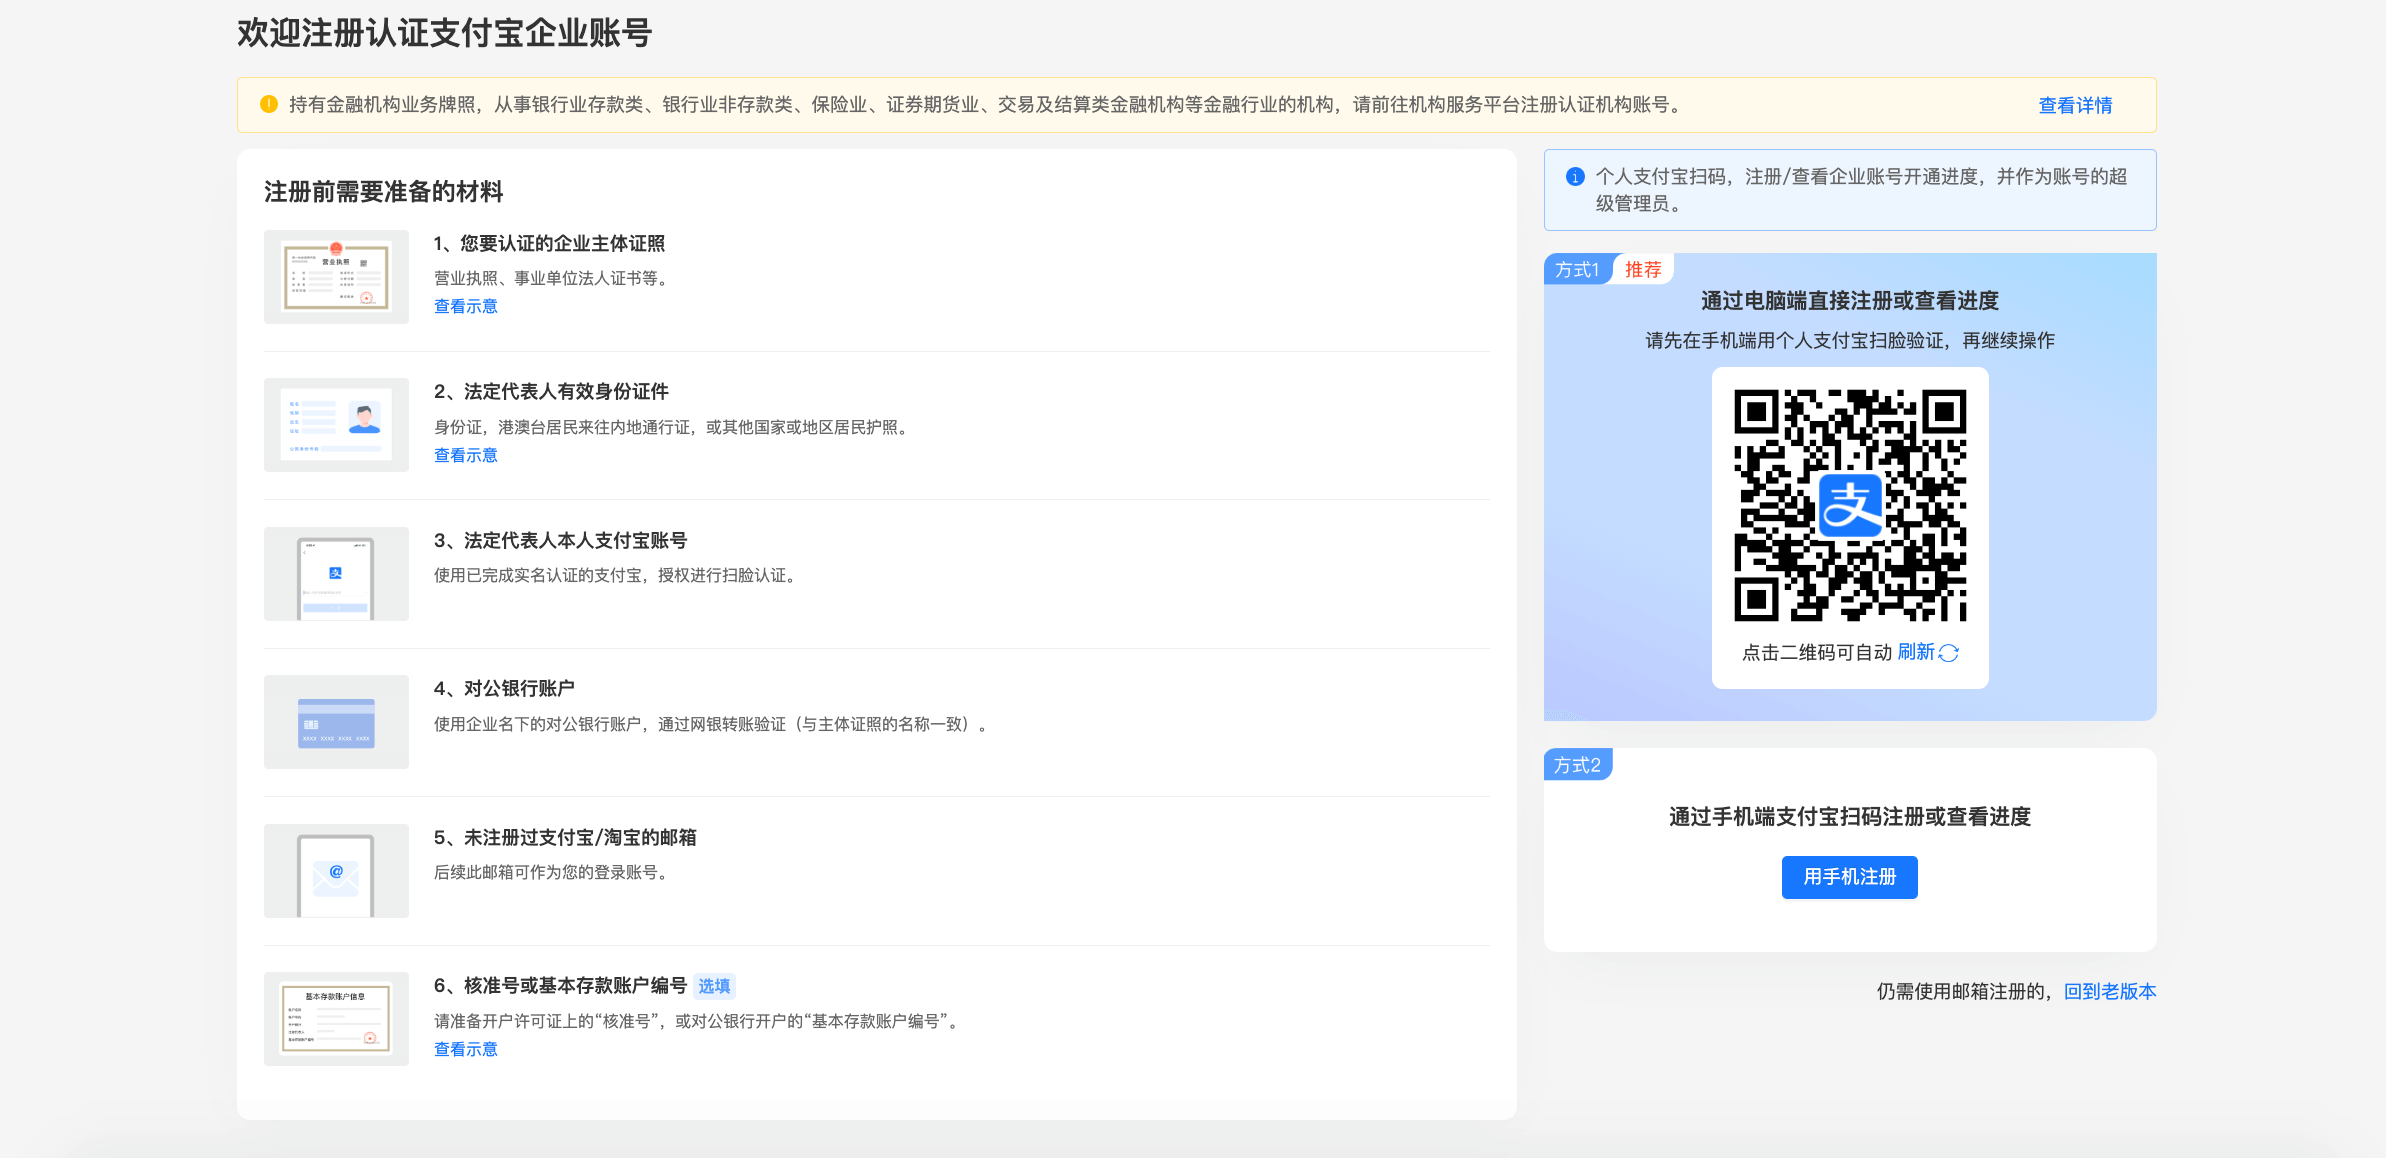
Task: Click the blue info icon beside scan instructions
Action: pos(1575,177)
